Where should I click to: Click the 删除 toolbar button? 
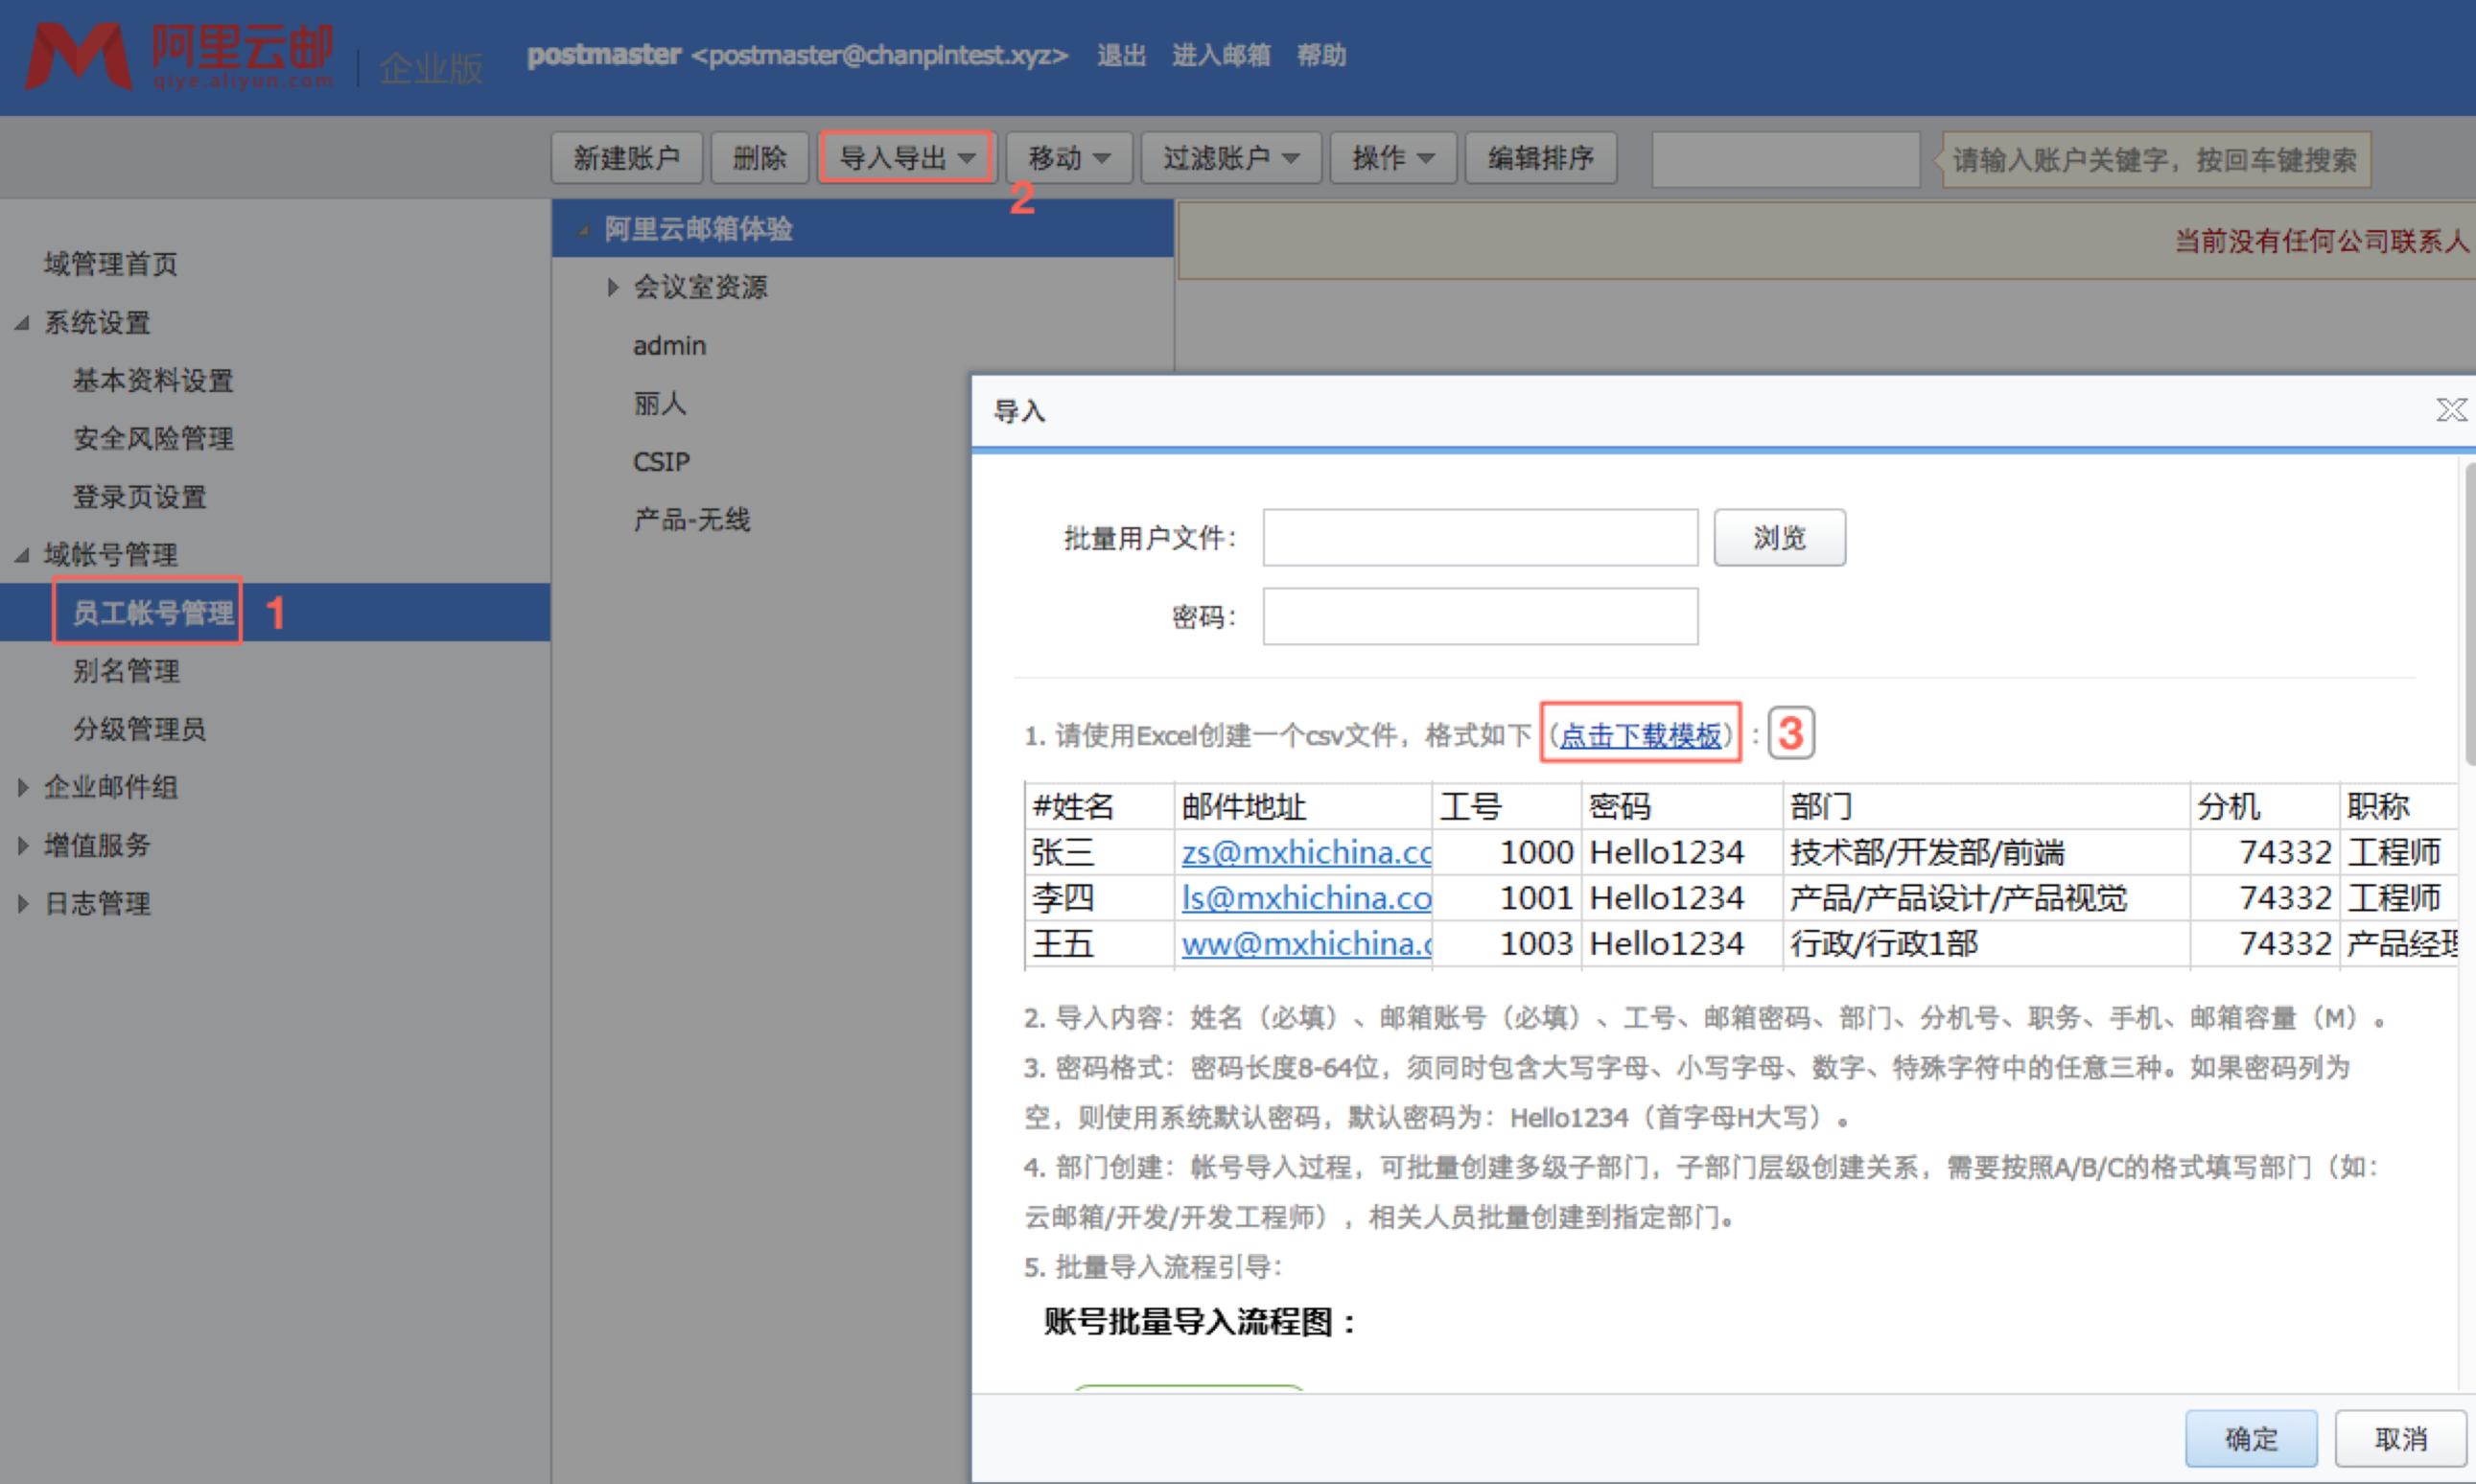(759, 157)
